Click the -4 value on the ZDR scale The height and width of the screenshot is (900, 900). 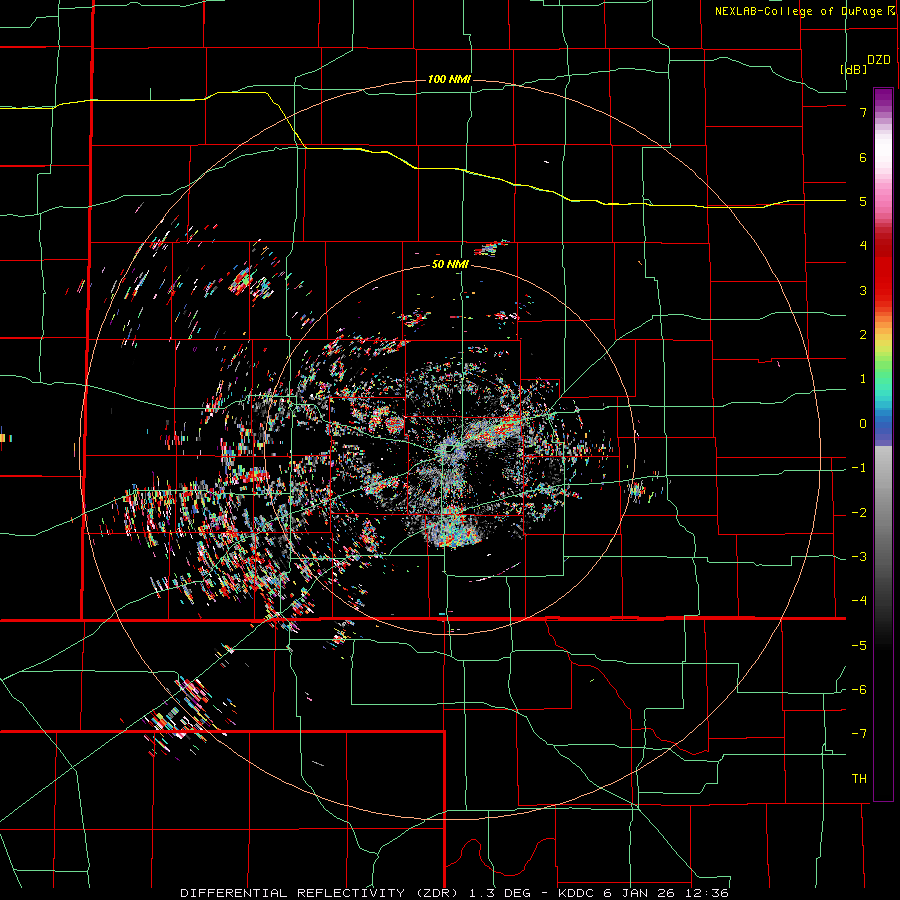[859, 601]
